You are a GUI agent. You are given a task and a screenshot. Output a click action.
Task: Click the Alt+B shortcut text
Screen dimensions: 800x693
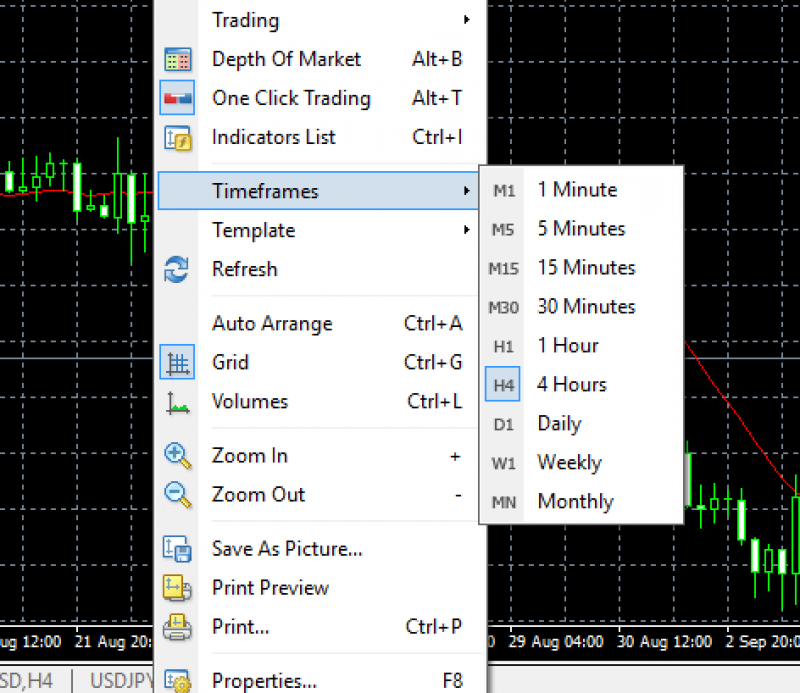437,59
